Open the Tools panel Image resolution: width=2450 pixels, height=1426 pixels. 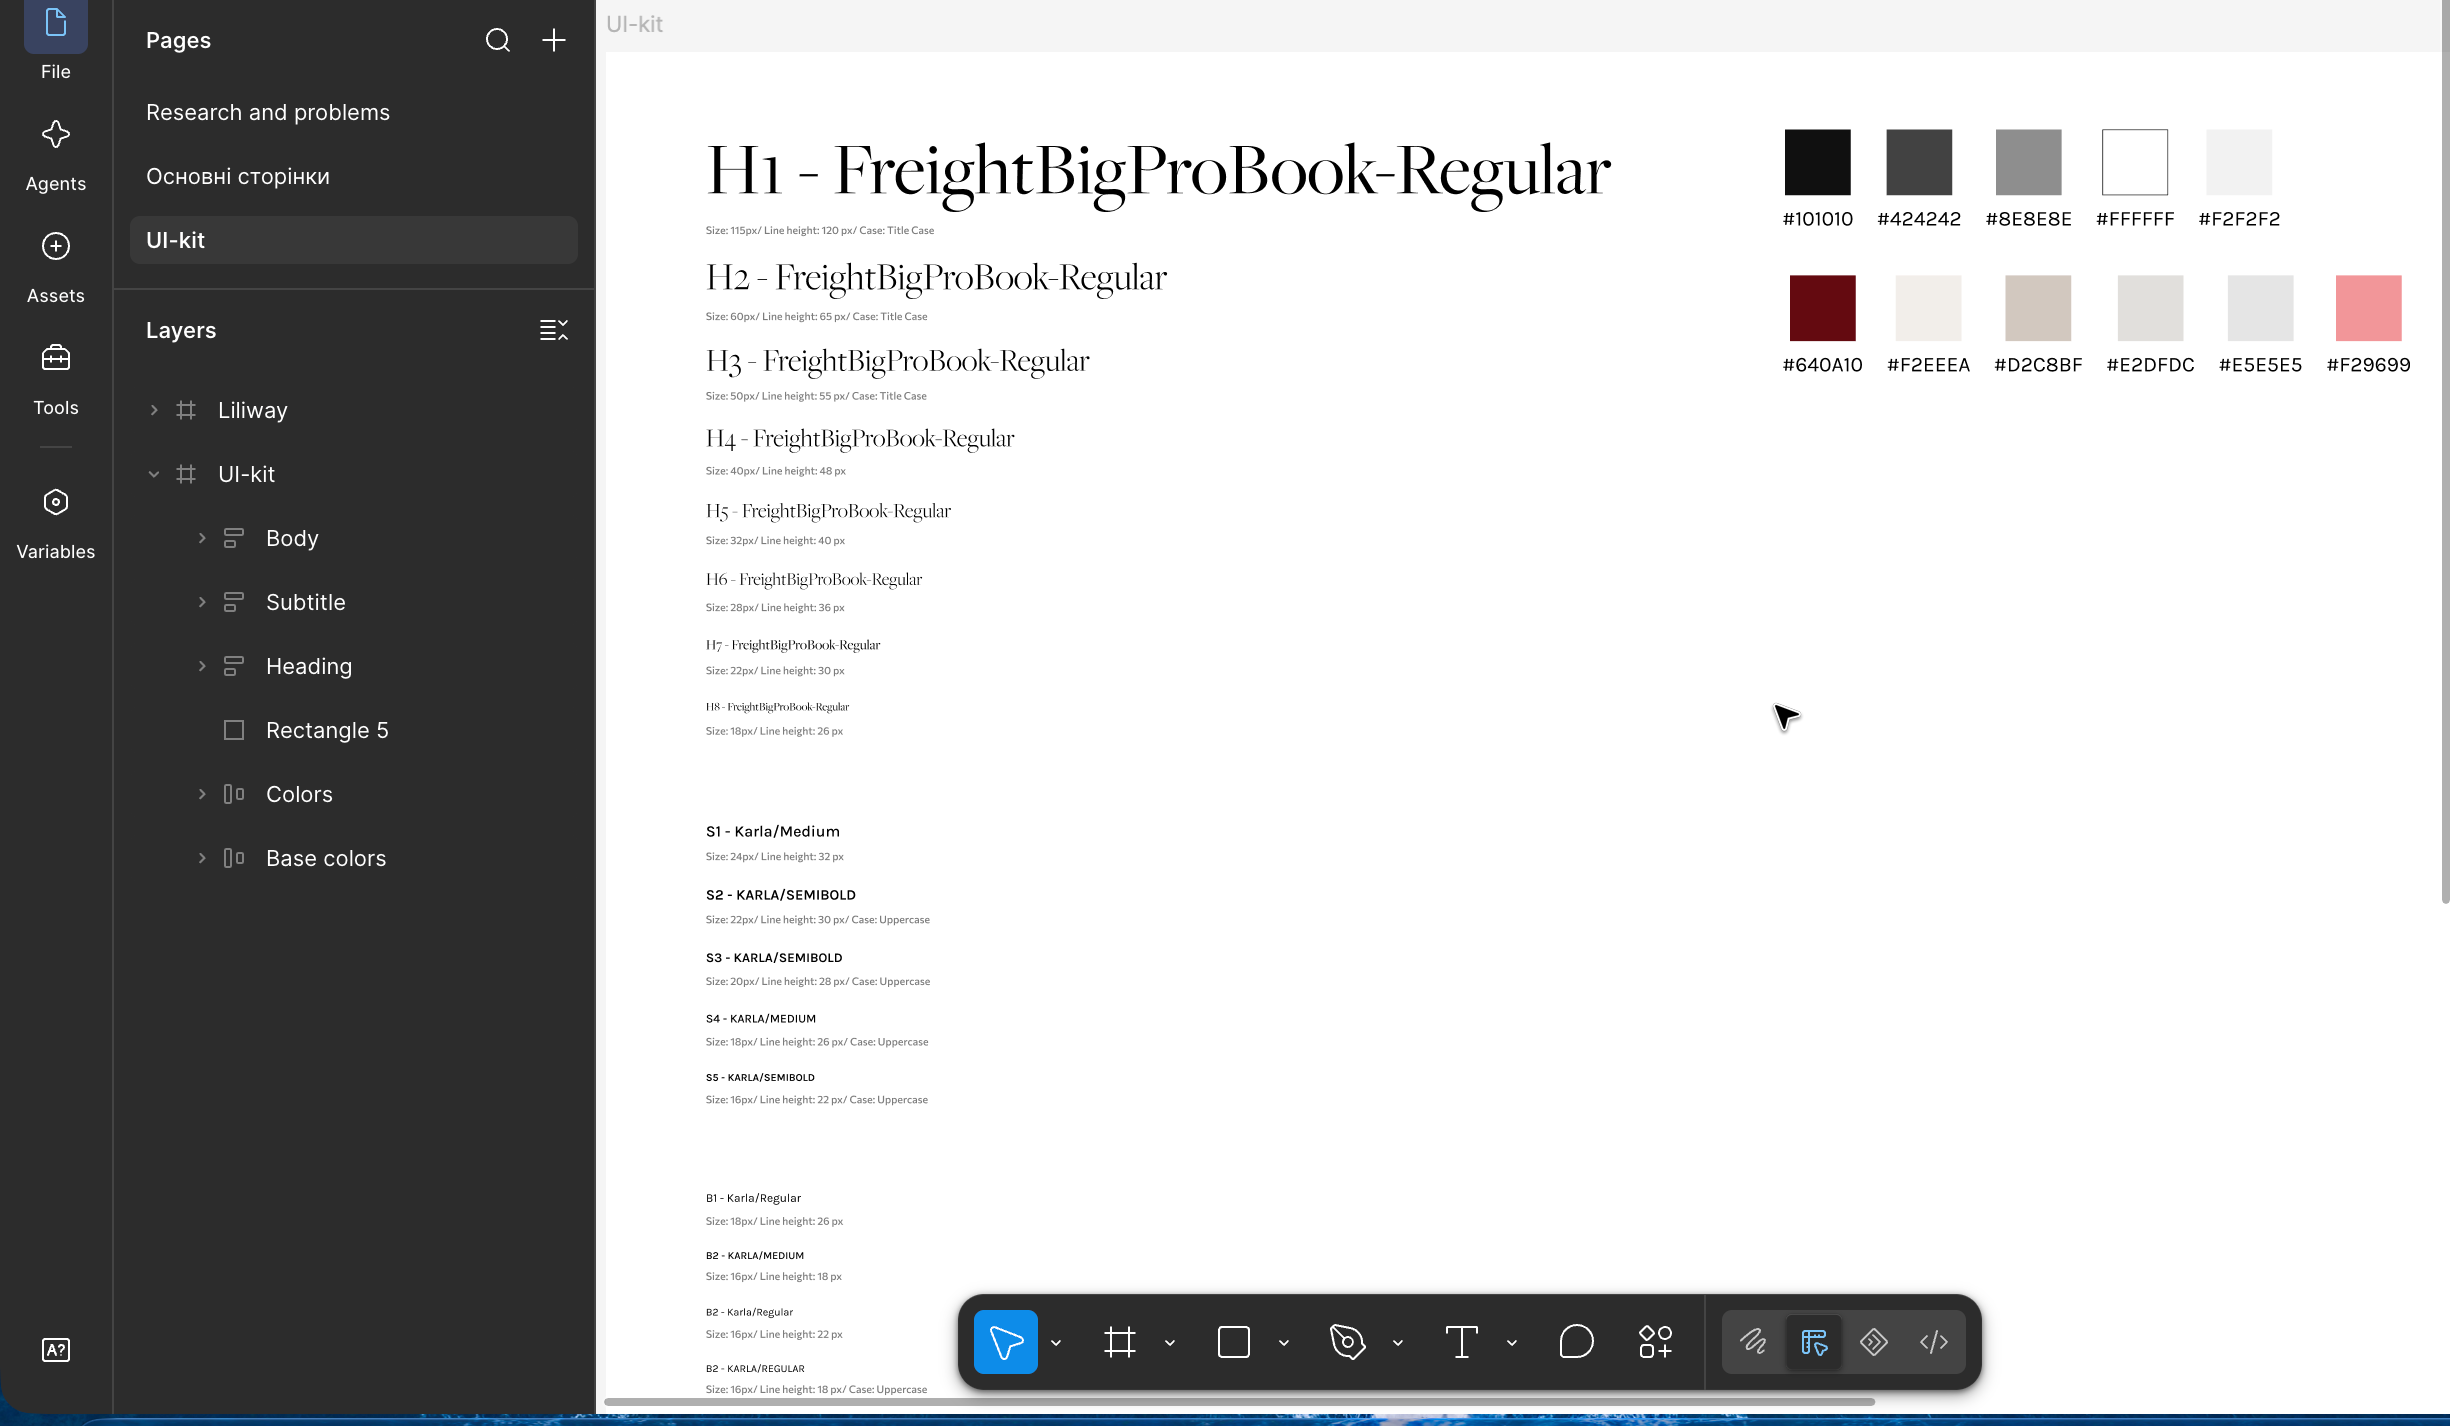pyautogui.click(x=56, y=378)
